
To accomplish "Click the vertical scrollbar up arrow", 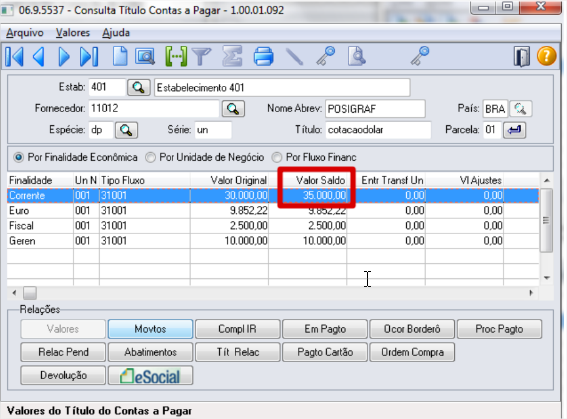I will 546,180.
